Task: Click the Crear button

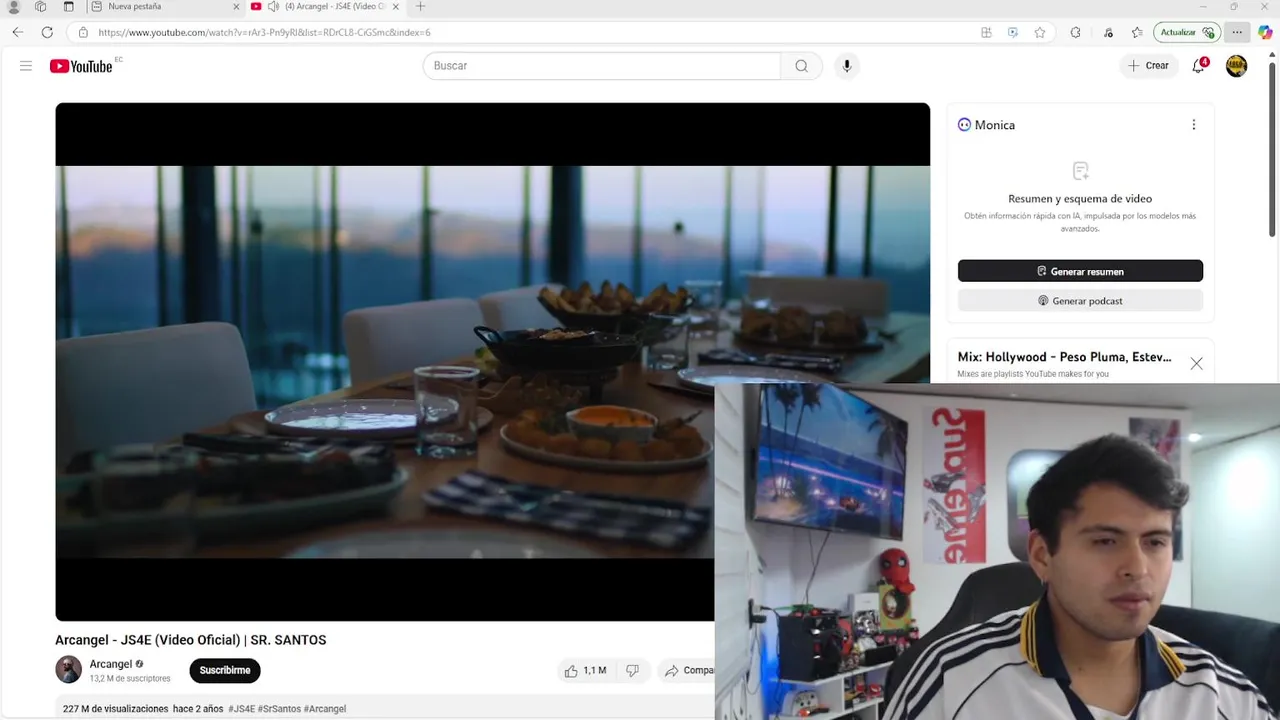Action: click(x=1148, y=66)
